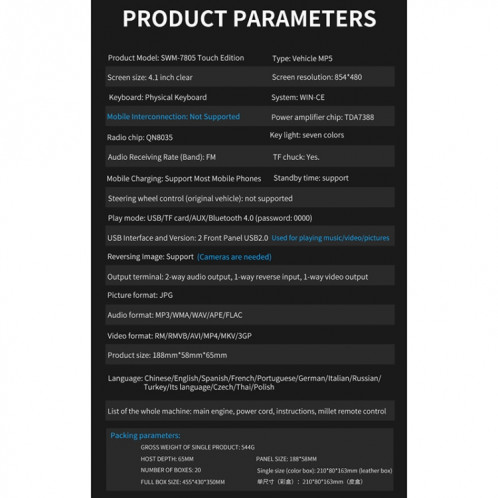Image resolution: width=498 pixels, height=498 pixels.
Task: Click the Play mode Bluetooth 4.0 line
Action: 210,218
